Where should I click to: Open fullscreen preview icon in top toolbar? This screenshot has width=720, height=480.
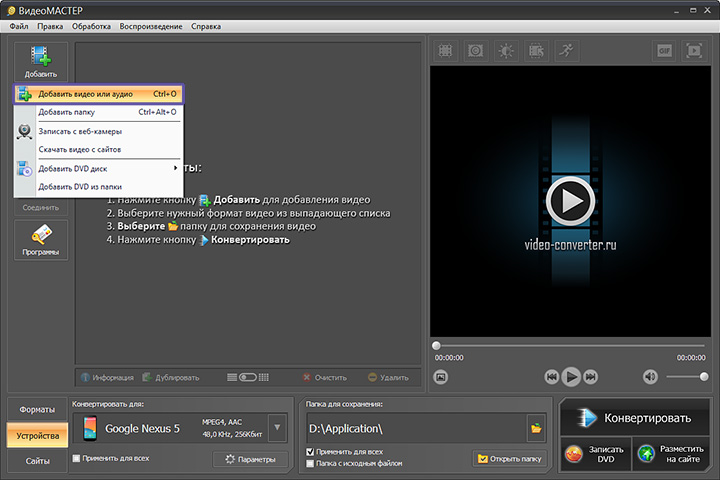click(694, 51)
